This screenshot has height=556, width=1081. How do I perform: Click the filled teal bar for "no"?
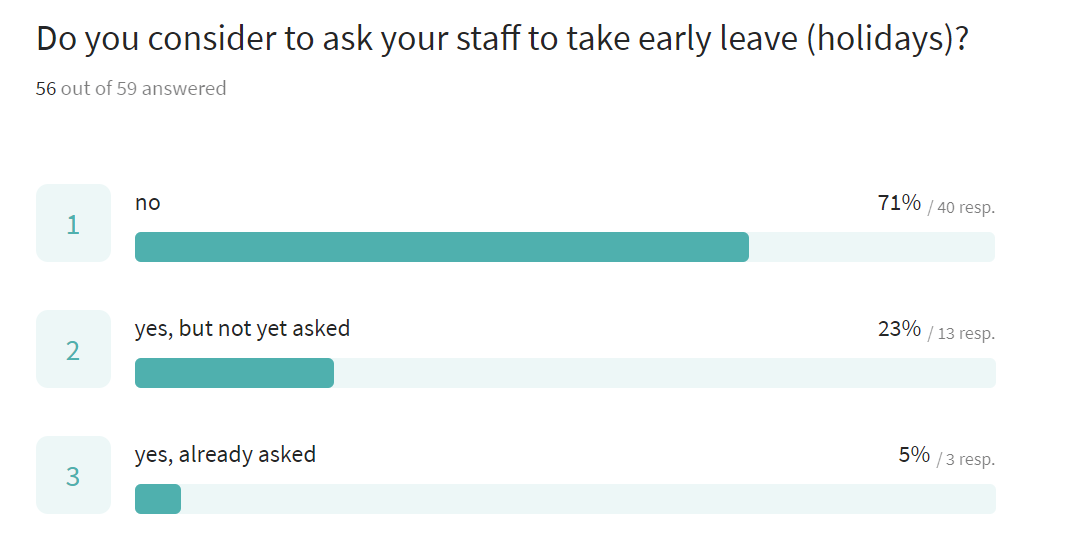[x=441, y=247]
